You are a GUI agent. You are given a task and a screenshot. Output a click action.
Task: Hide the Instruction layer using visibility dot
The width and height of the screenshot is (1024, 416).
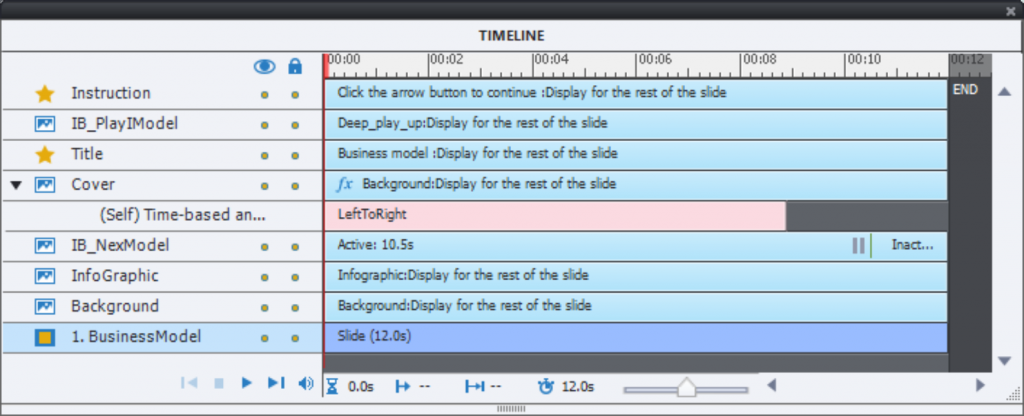[264, 95]
